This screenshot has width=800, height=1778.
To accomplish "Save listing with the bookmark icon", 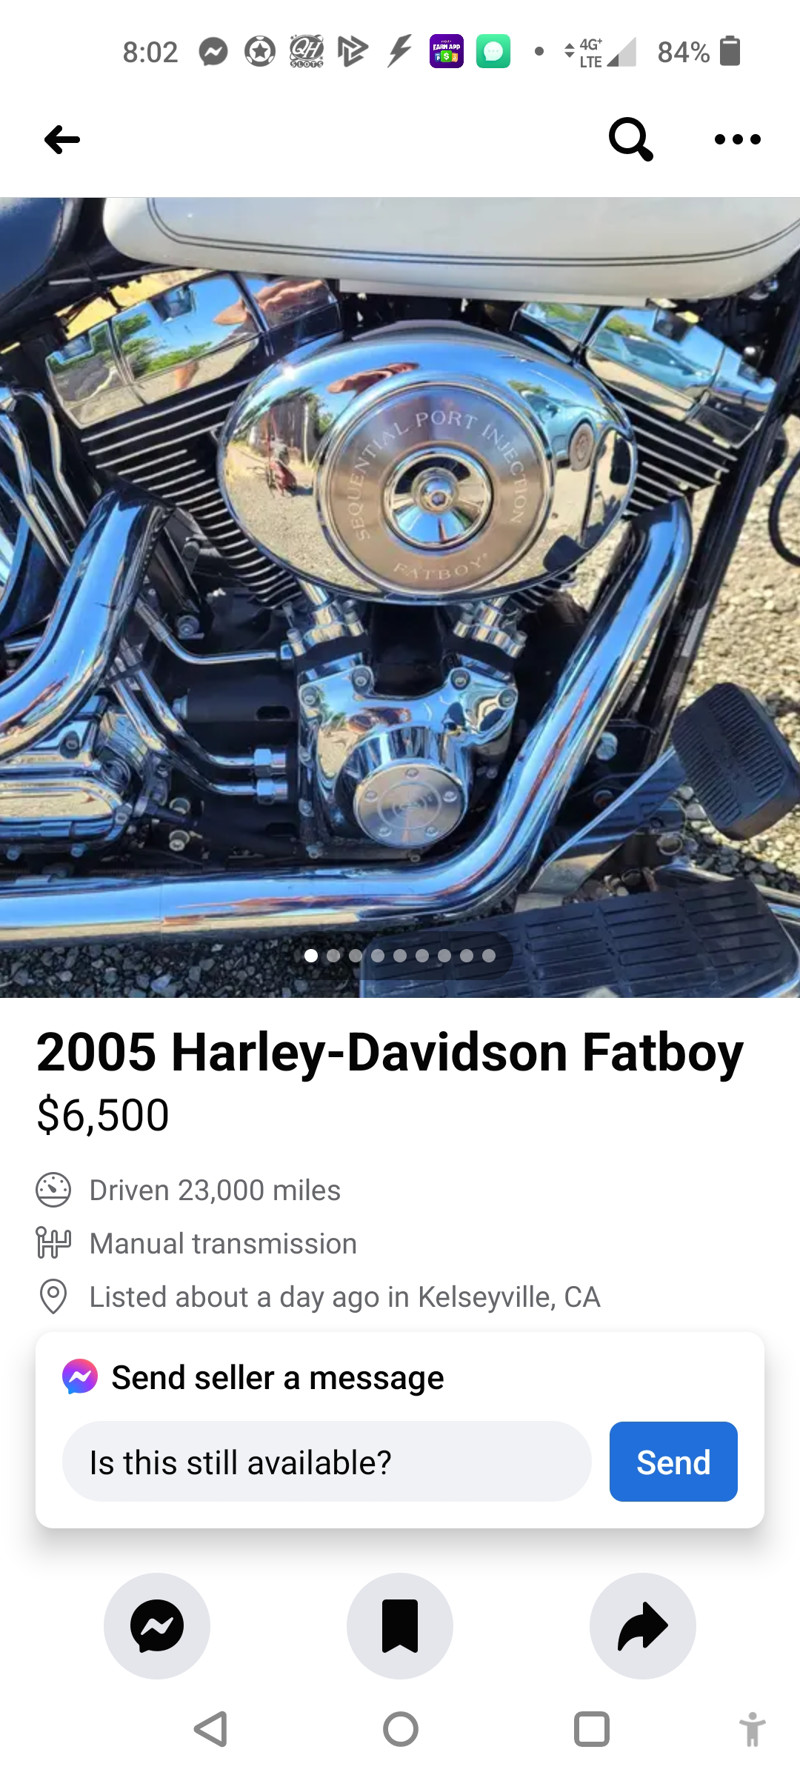I will click(x=400, y=1625).
